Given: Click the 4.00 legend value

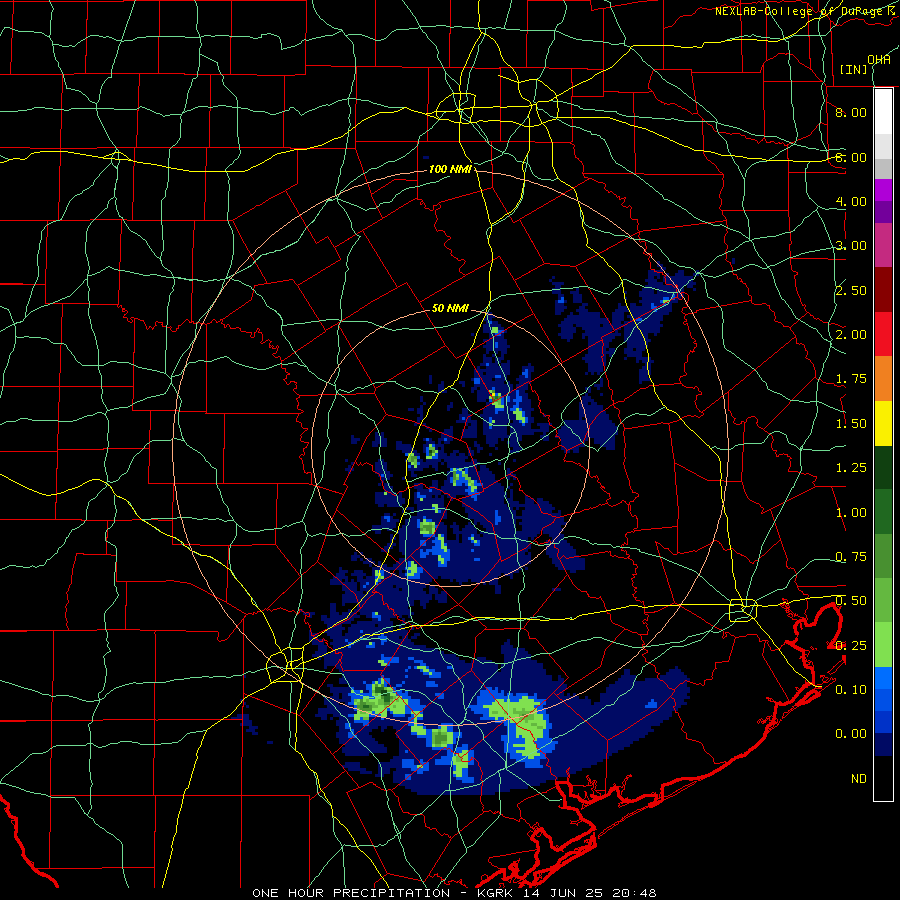Looking at the screenshot, I should click(851, 201).
